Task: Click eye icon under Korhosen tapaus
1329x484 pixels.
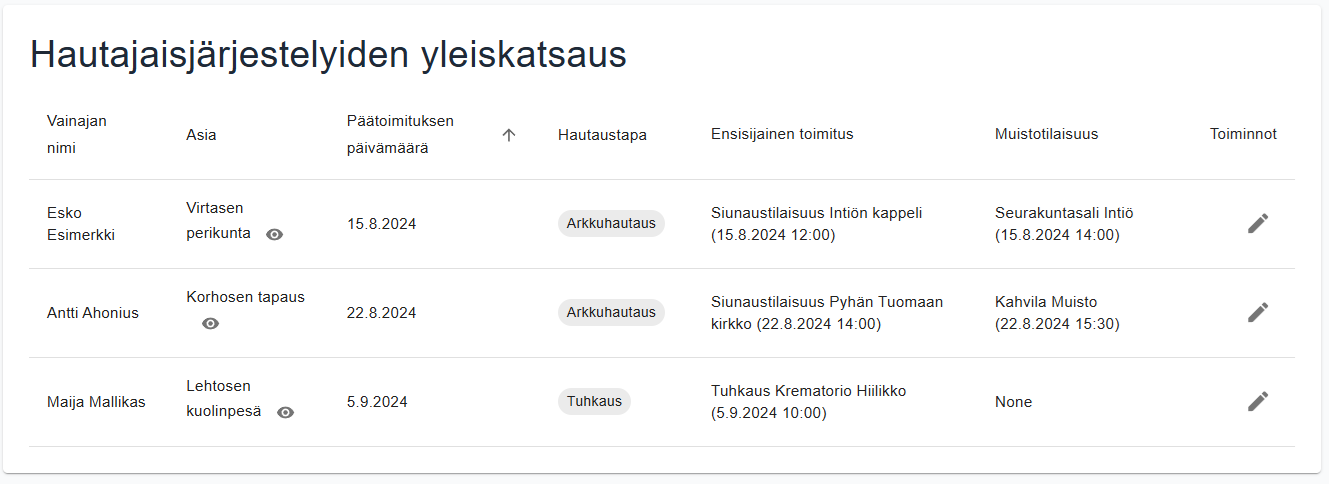Action: pyautogui.click(x=210, y=324)
